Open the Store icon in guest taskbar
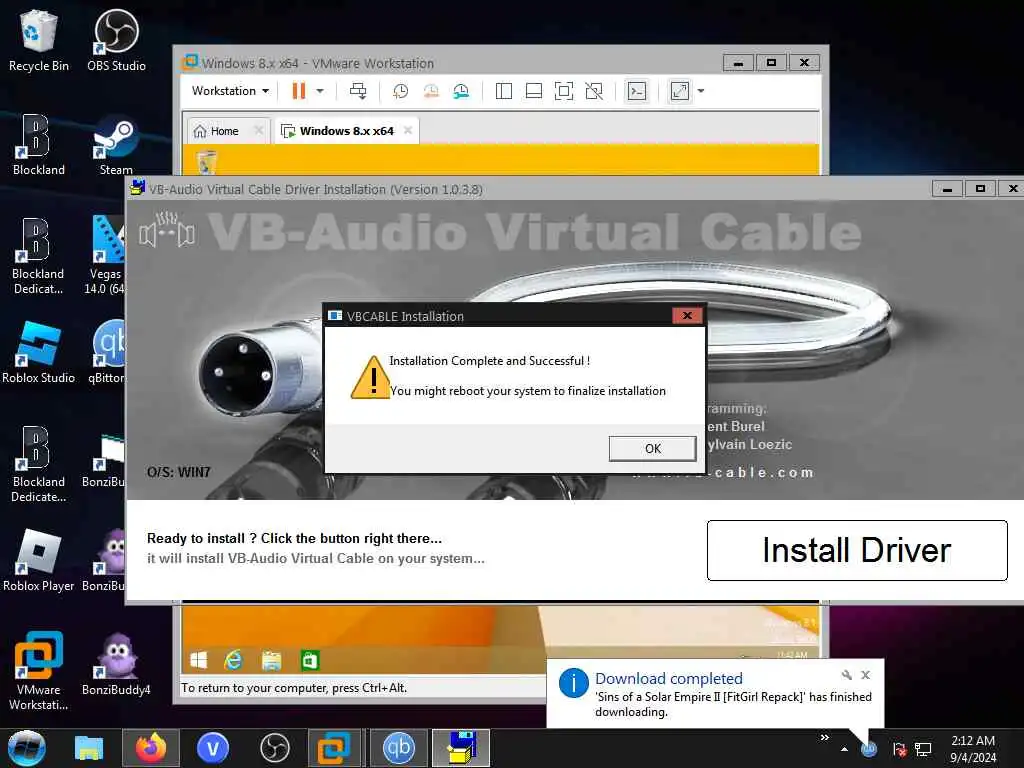Viewport: 1024px width, 768px height. 310,661
